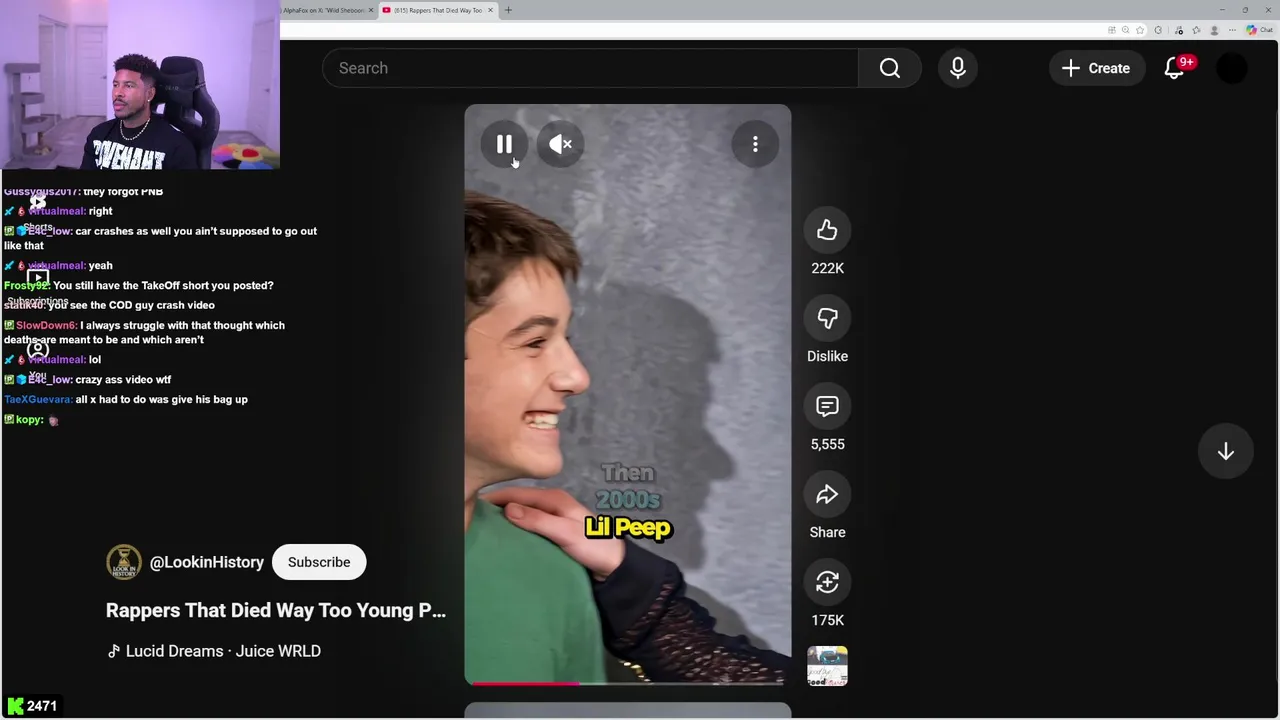Viewport: 1280px width, 720px height.
Task: Open the sound thumbnail below Remix
Action: [827, 666]
